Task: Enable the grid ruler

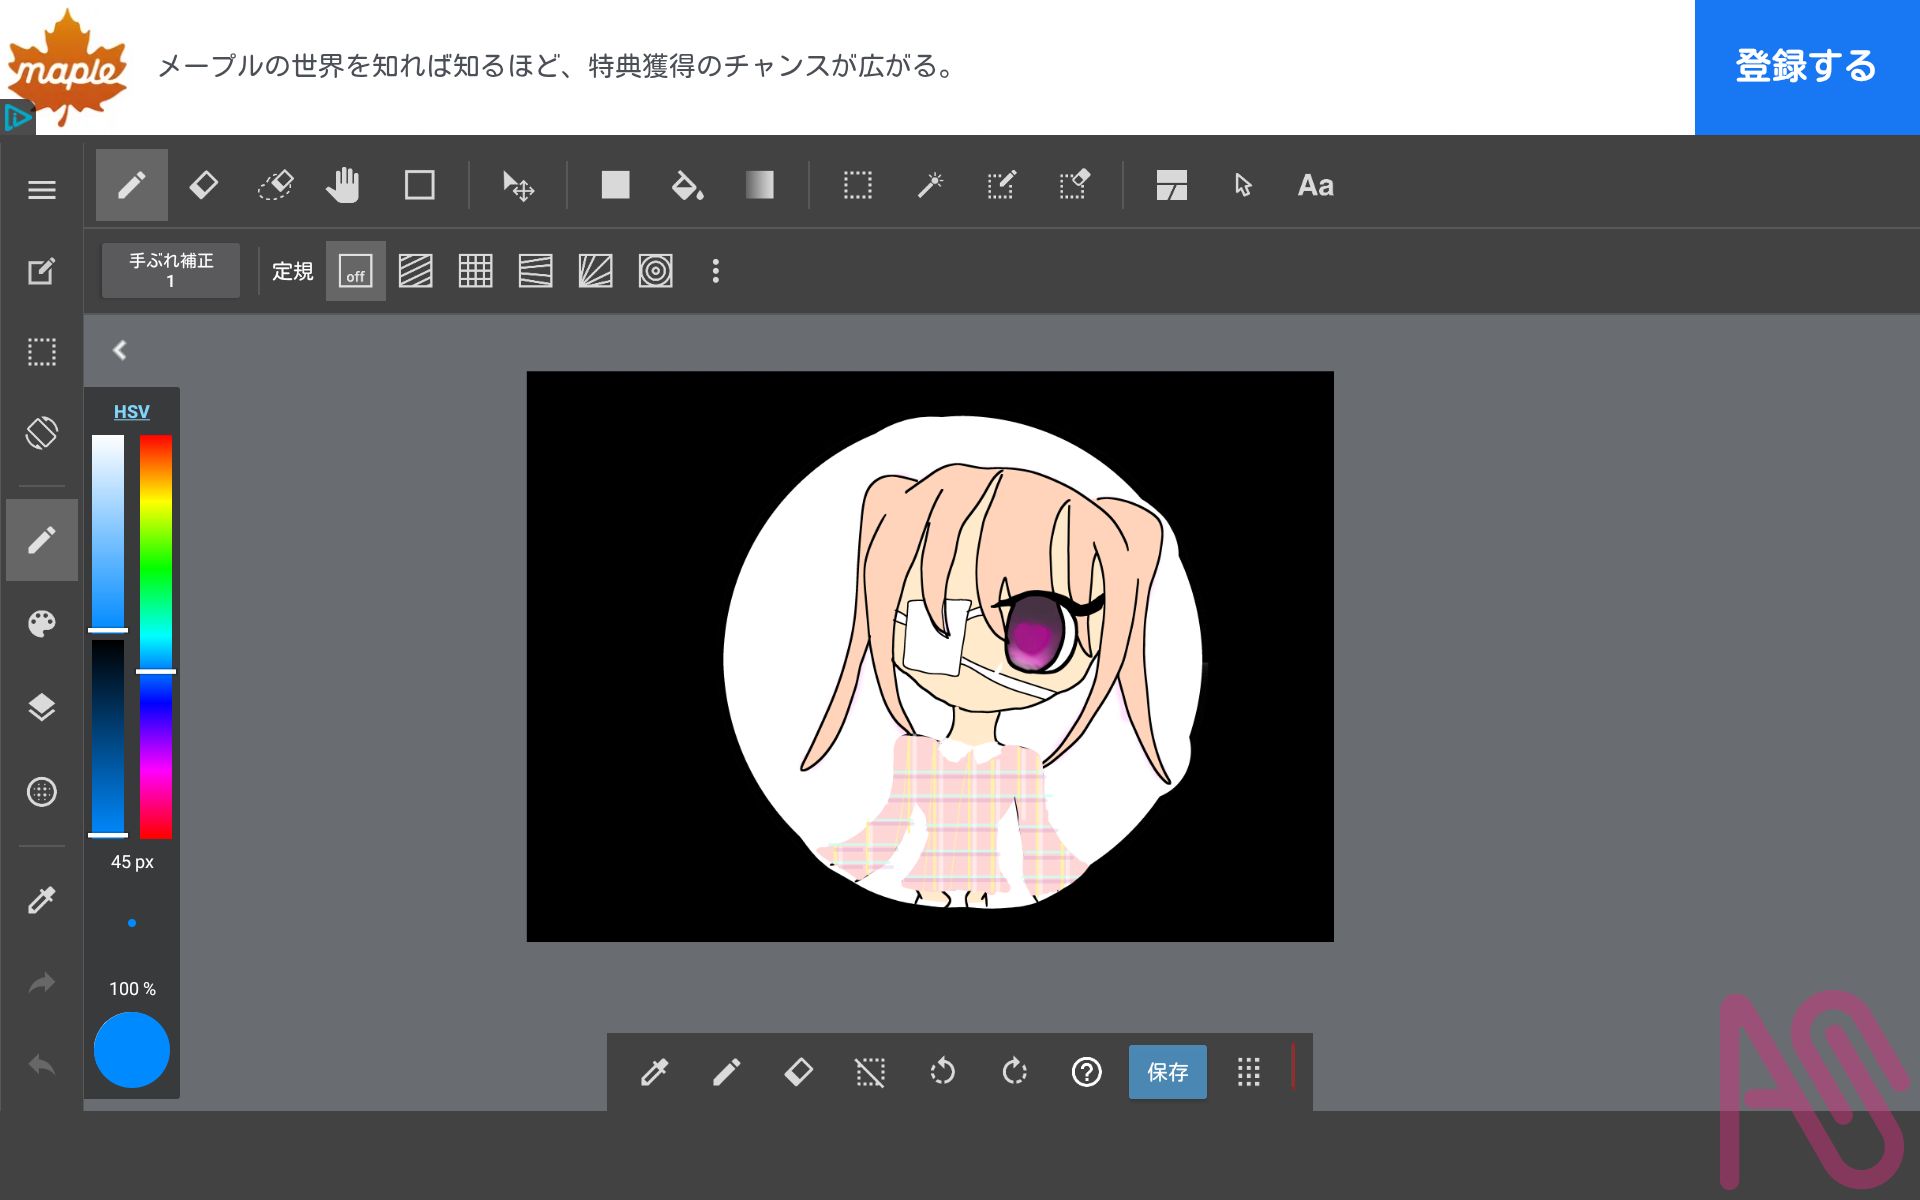Action: point(475,271)
